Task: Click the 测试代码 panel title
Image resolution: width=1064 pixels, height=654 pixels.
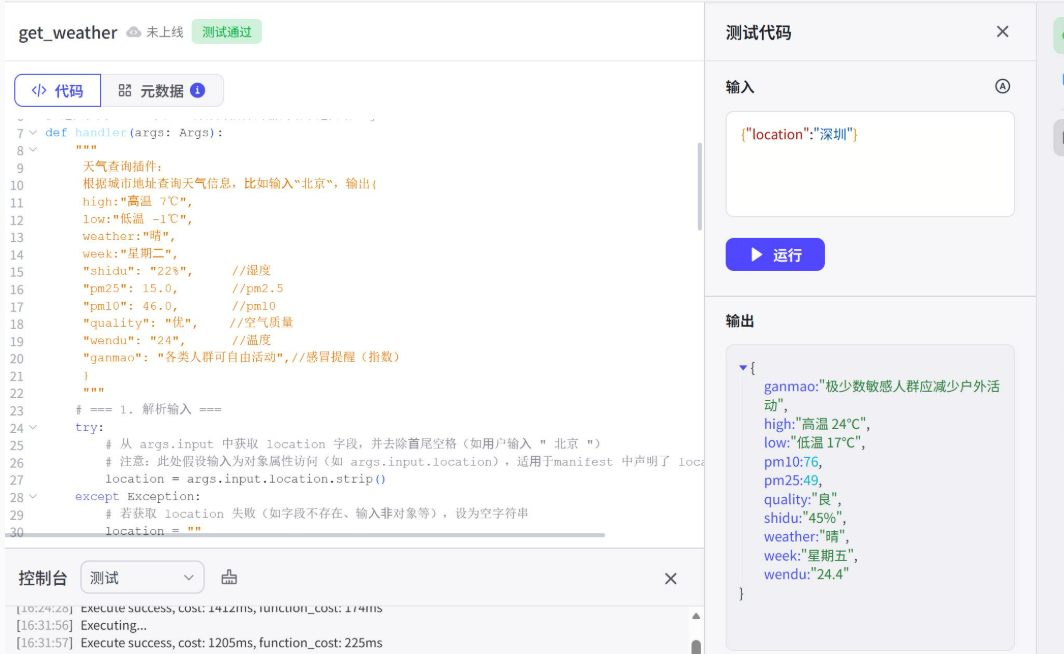Action: pyautogui.click(x=758, y=33)
